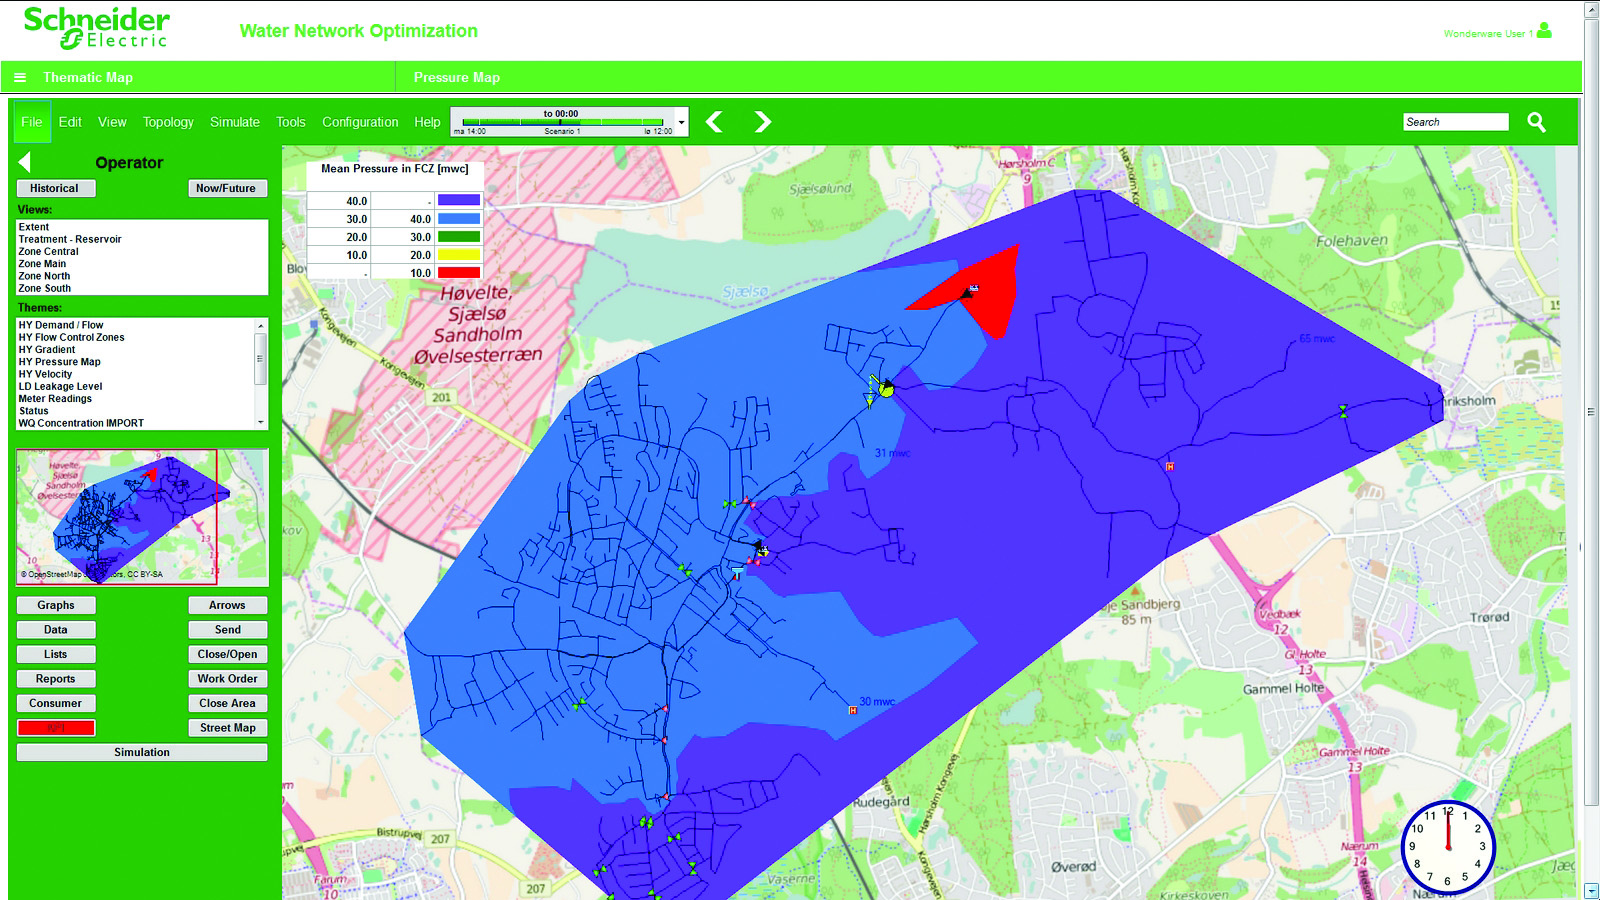Click the analog clock widget
The width and height of the screenshot is (1600, 900).
(x=1447, y=847)
